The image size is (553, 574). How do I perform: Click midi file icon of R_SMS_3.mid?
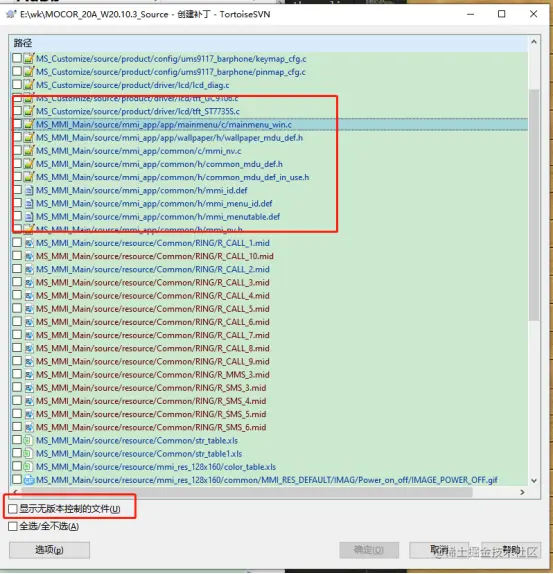click(29, 388)
